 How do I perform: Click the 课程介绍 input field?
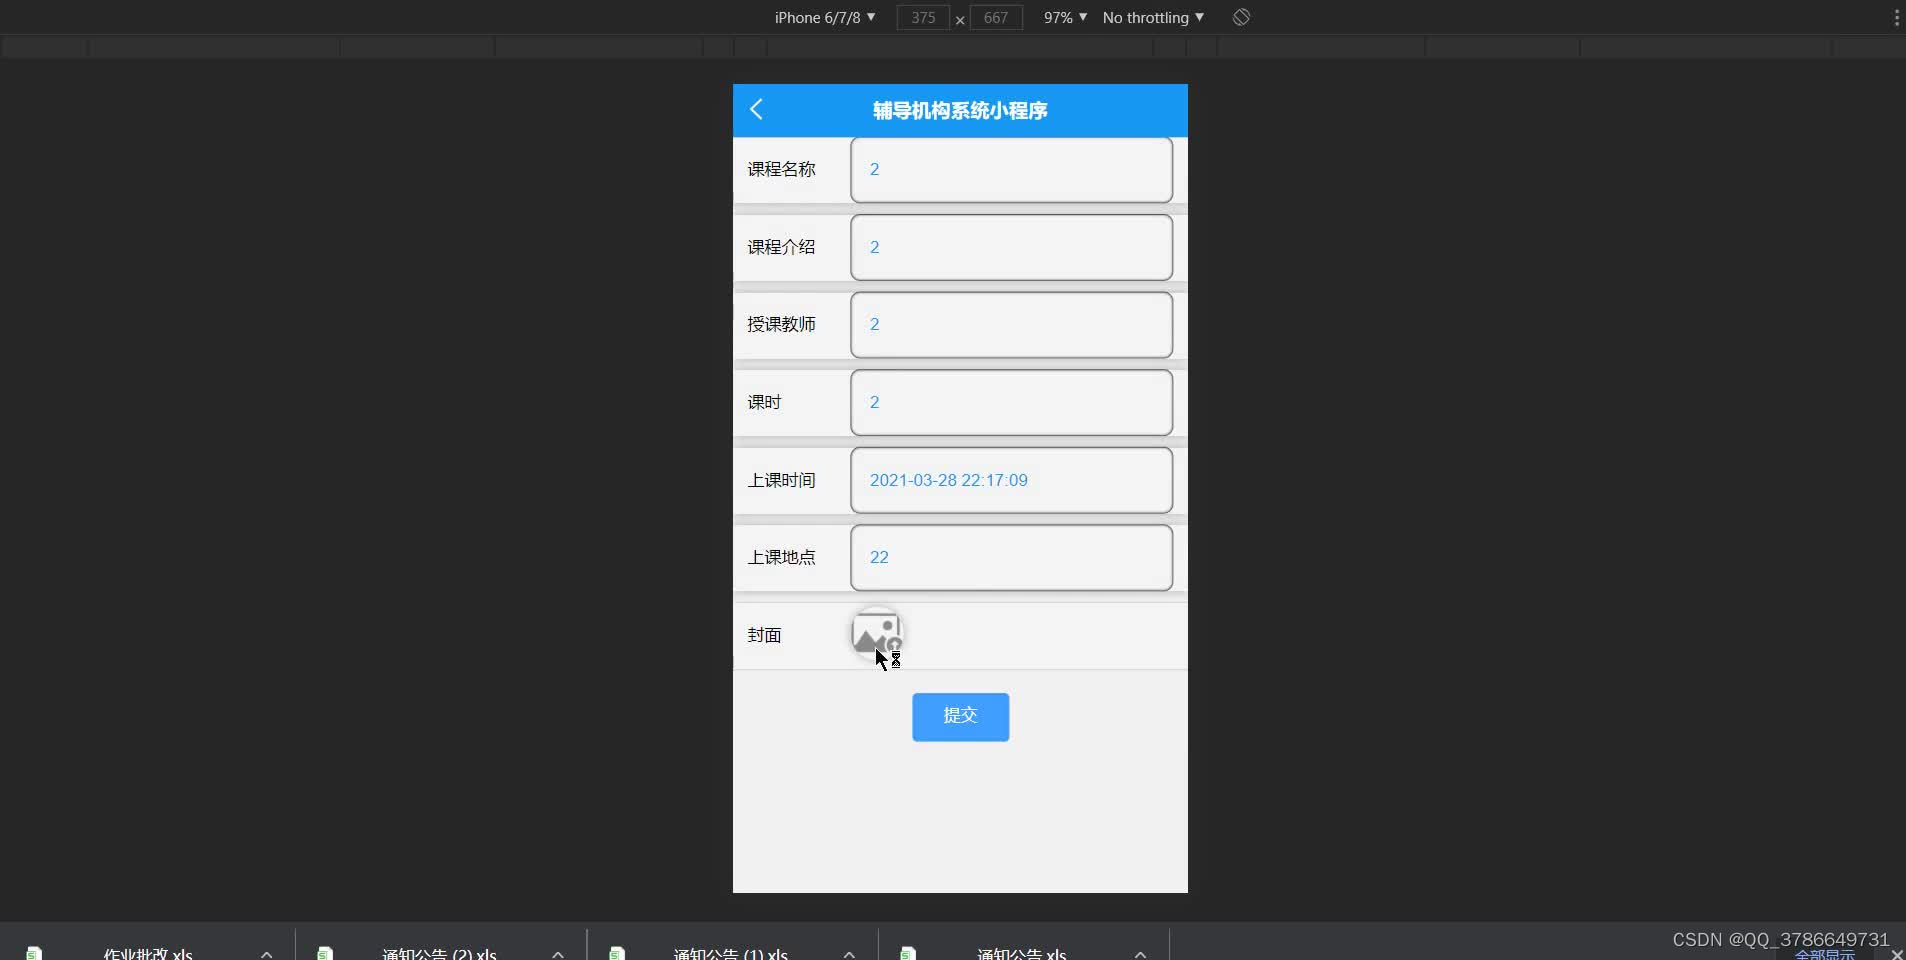(x=1011, y=247)
